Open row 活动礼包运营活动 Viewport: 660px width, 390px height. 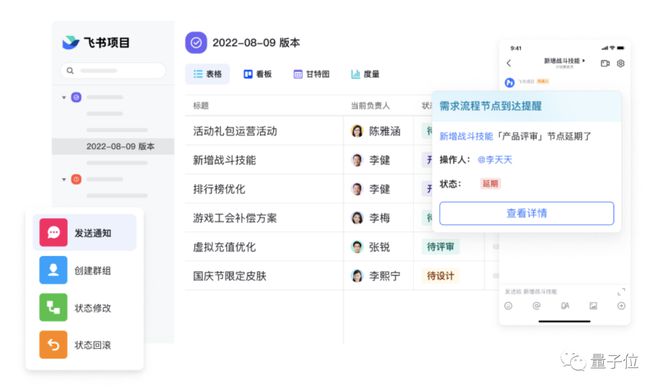235,131
